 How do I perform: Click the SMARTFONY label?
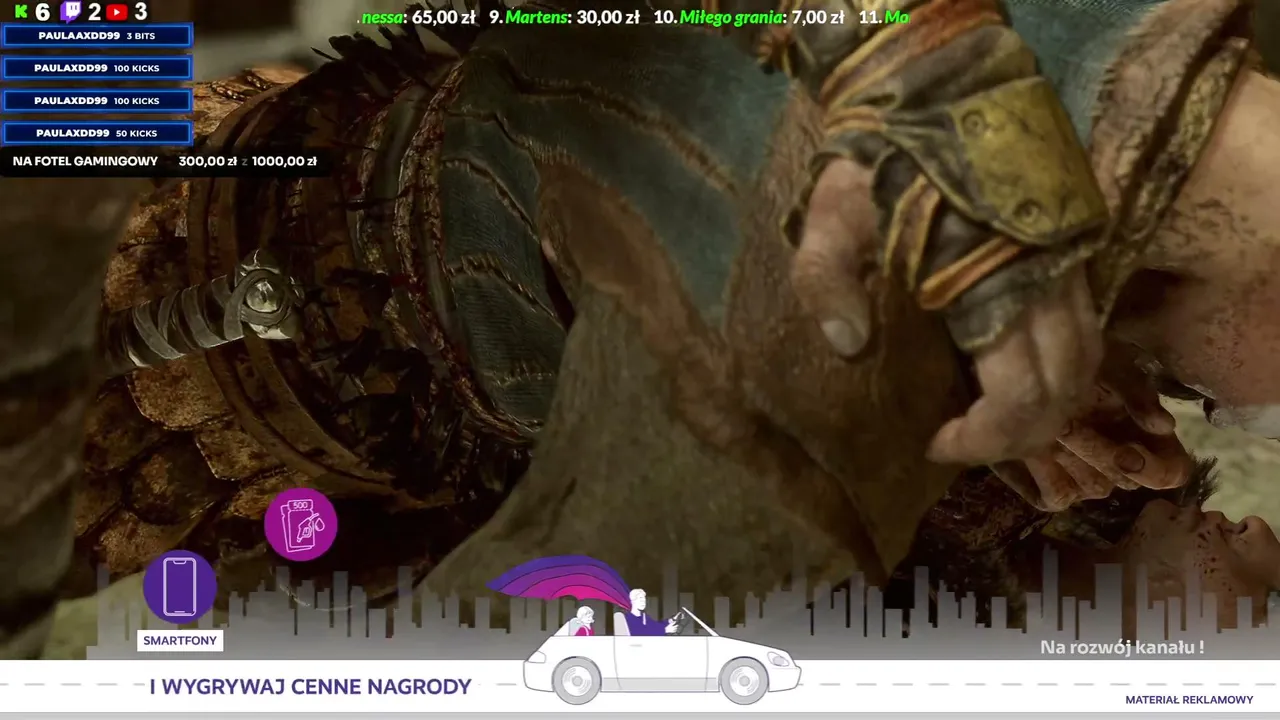click(180, 641)
